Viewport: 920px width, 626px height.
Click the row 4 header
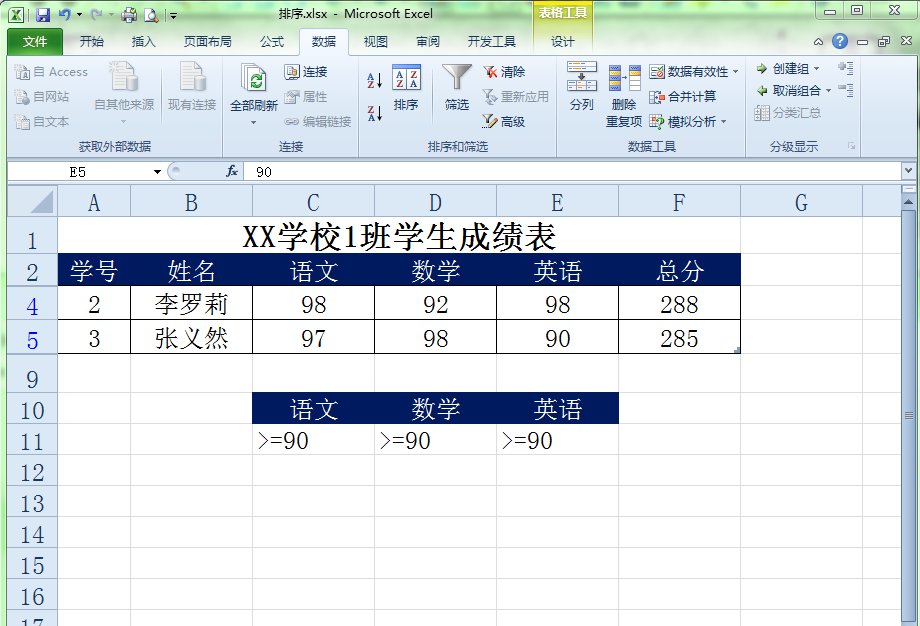[32, 305]
